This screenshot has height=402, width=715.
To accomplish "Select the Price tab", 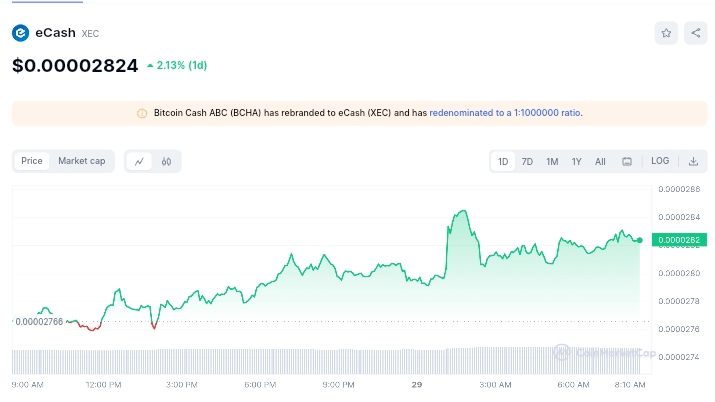I will click(x=31, y=161).
